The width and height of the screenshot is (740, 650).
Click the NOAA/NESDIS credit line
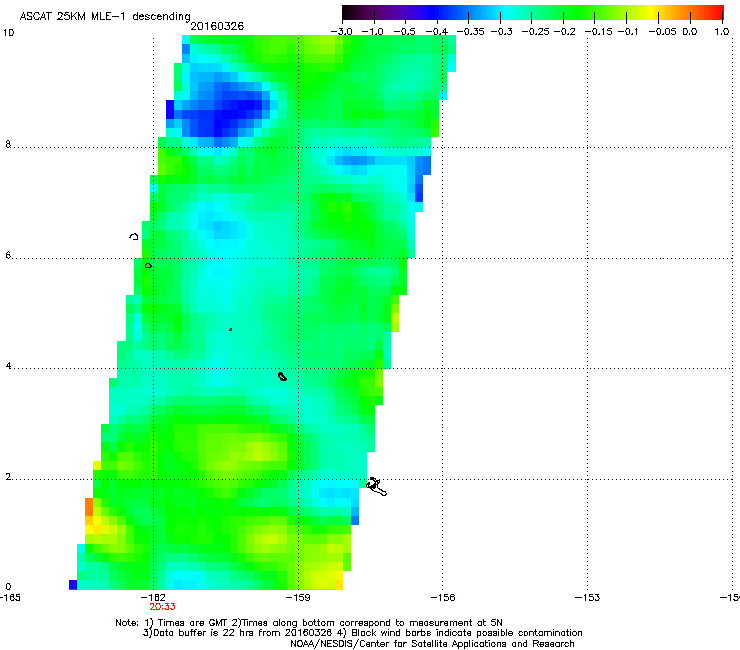(x=432, y=644)
